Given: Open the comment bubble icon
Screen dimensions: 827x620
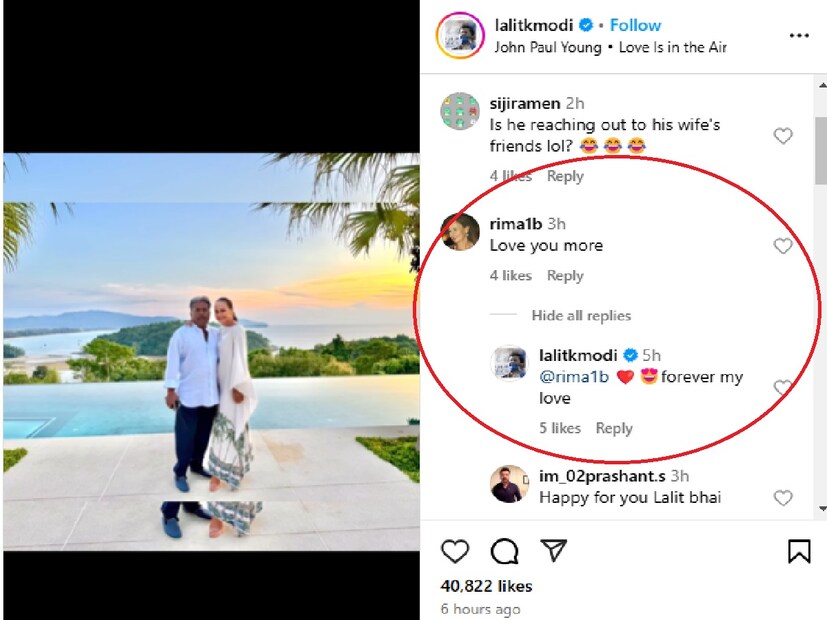Looking at the screenshot, I should pos(504,551).
